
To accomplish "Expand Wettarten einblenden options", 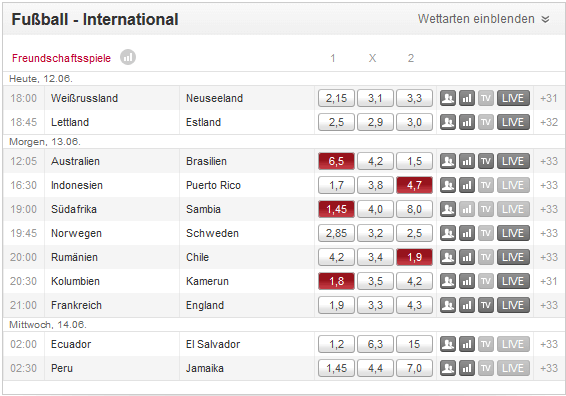I will tap(483, 19).
